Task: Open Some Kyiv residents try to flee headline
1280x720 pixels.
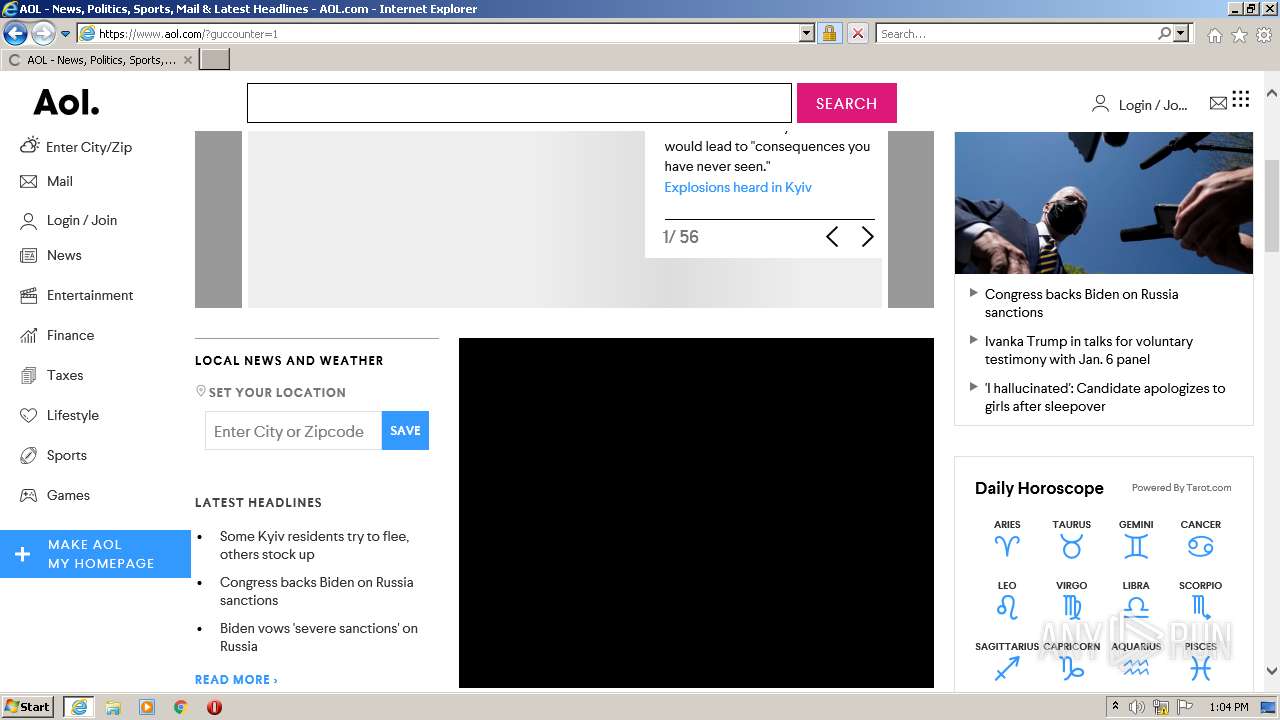Action: click(x=315, y=545)
